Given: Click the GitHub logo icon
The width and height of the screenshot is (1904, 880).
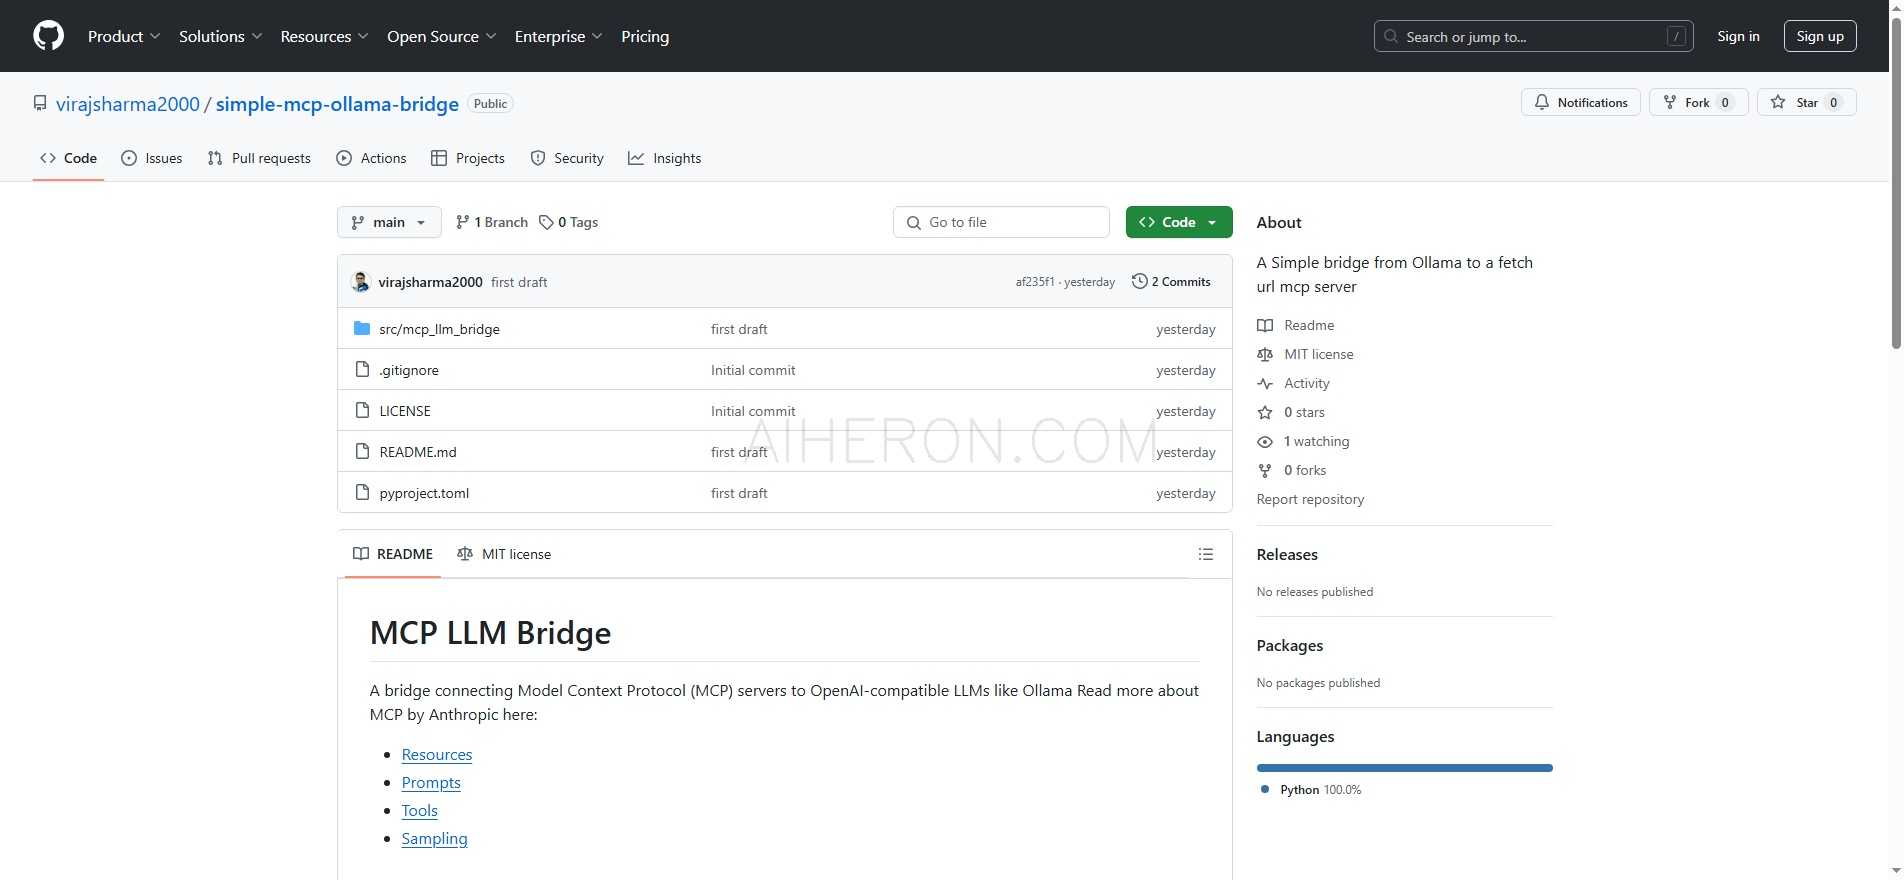Looking at the screenshot, I should (x=48, y=36).
